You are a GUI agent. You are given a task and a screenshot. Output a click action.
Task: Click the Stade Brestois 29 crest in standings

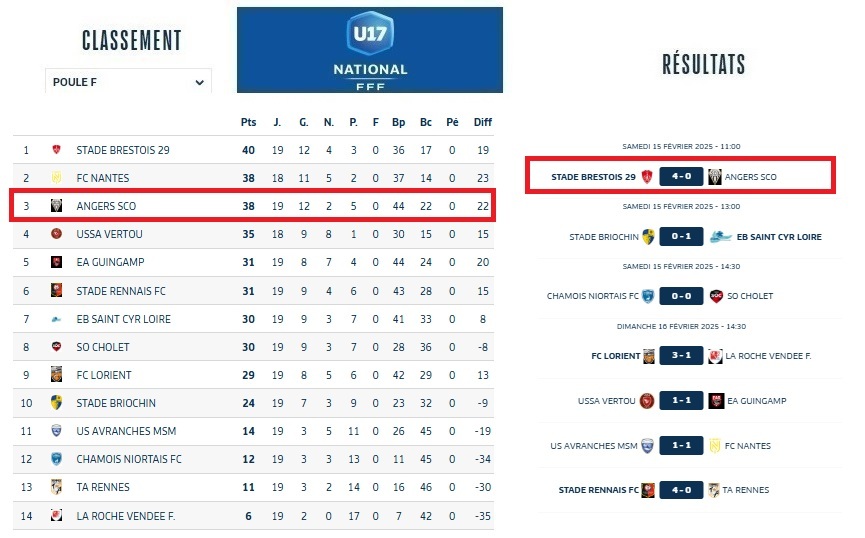[x=57, y=150]
